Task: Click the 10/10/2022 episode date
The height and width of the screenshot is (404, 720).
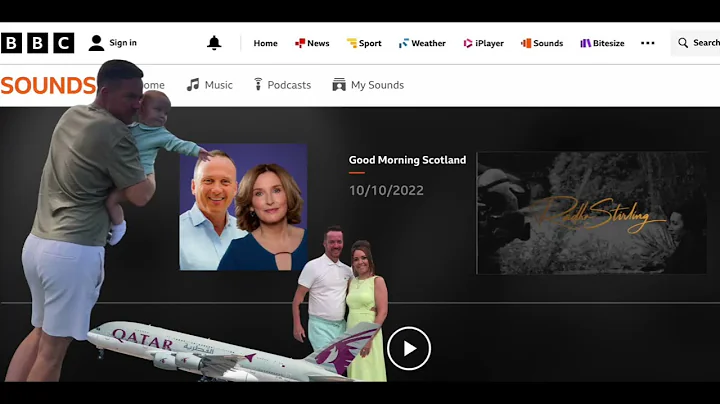Action: (386, 190)
